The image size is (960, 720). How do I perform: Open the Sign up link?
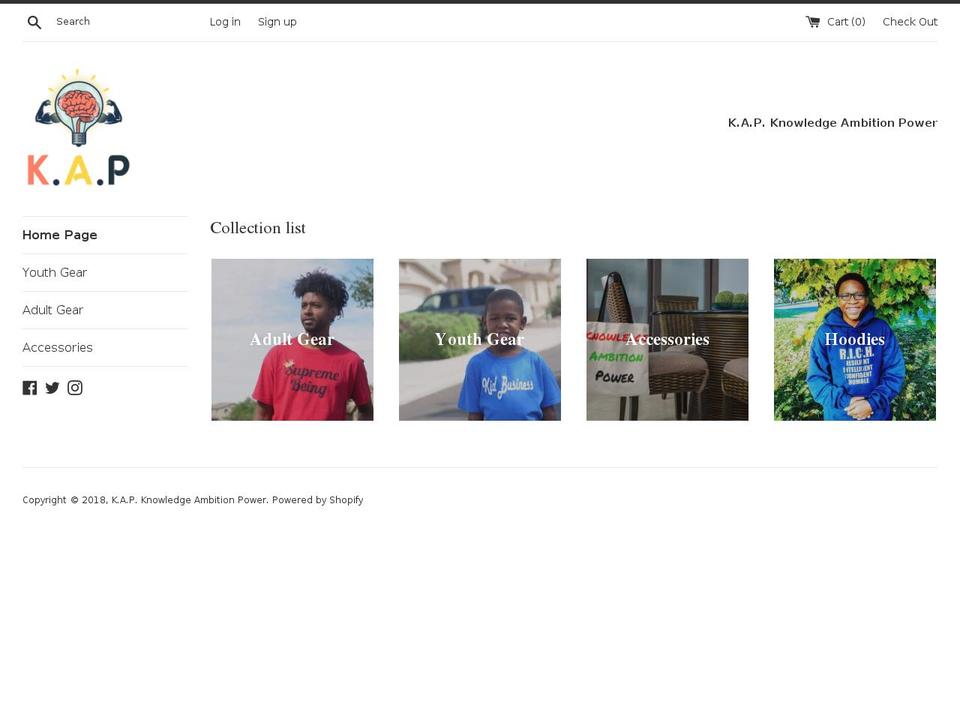277,22
